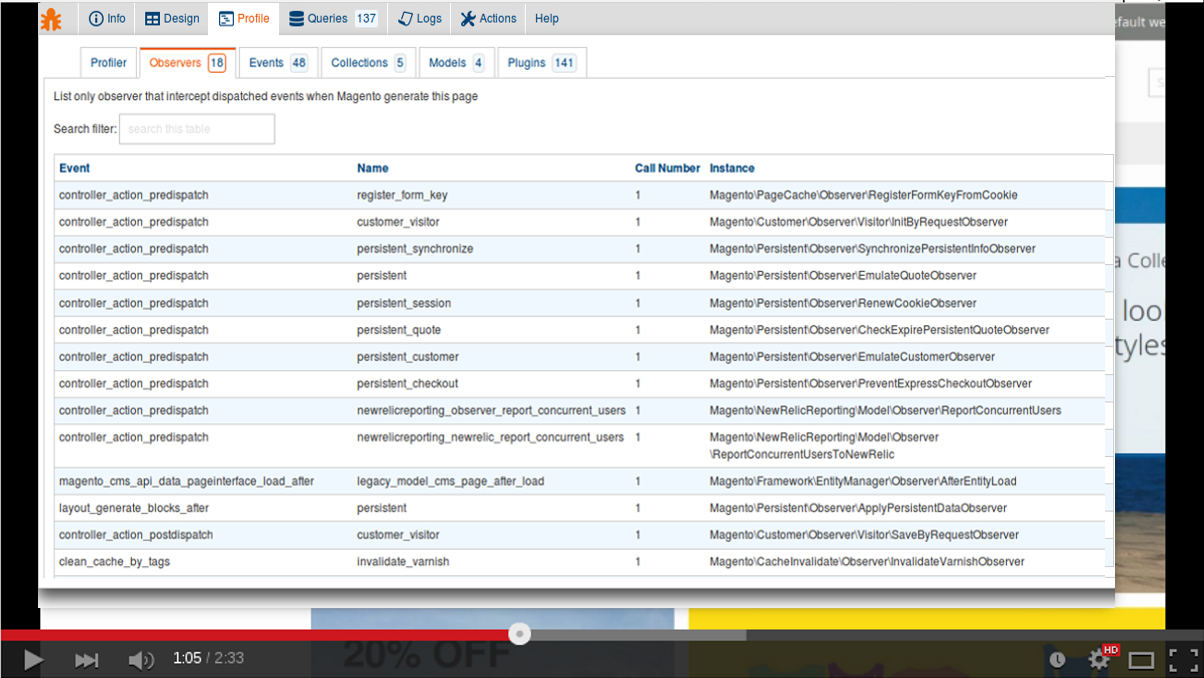
Task: Click the SynchronizePersistentInfoObserver instance cell
Action: (873, 249)
